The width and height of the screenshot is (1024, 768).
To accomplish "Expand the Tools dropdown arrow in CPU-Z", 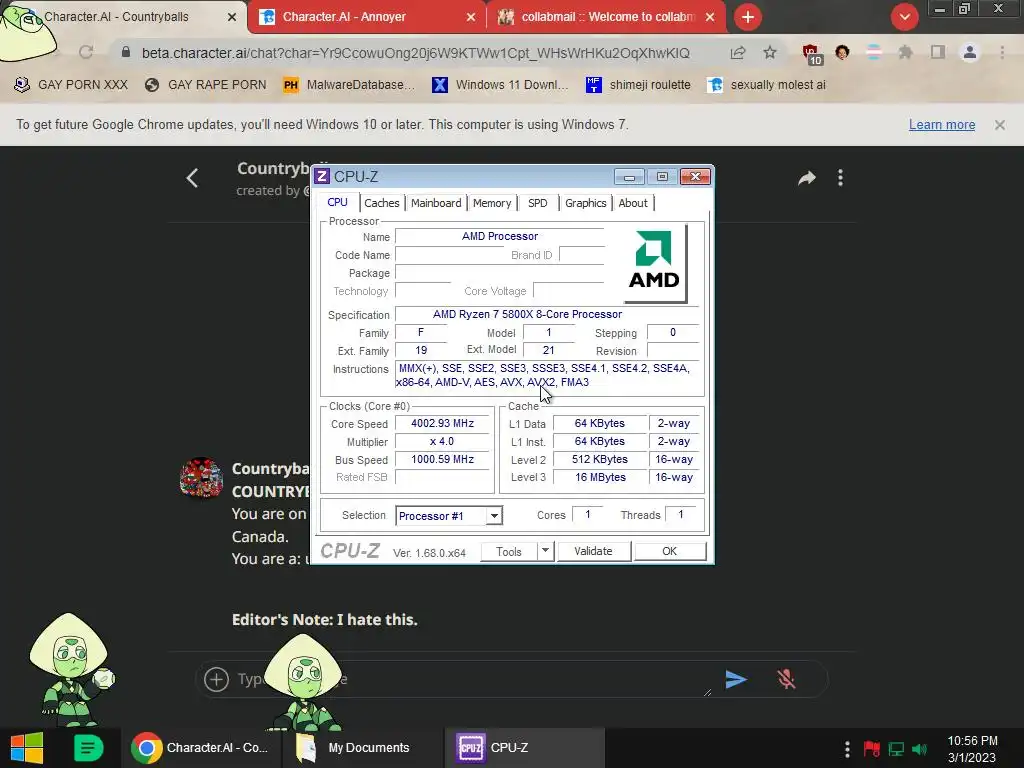I will coord(545,551).
